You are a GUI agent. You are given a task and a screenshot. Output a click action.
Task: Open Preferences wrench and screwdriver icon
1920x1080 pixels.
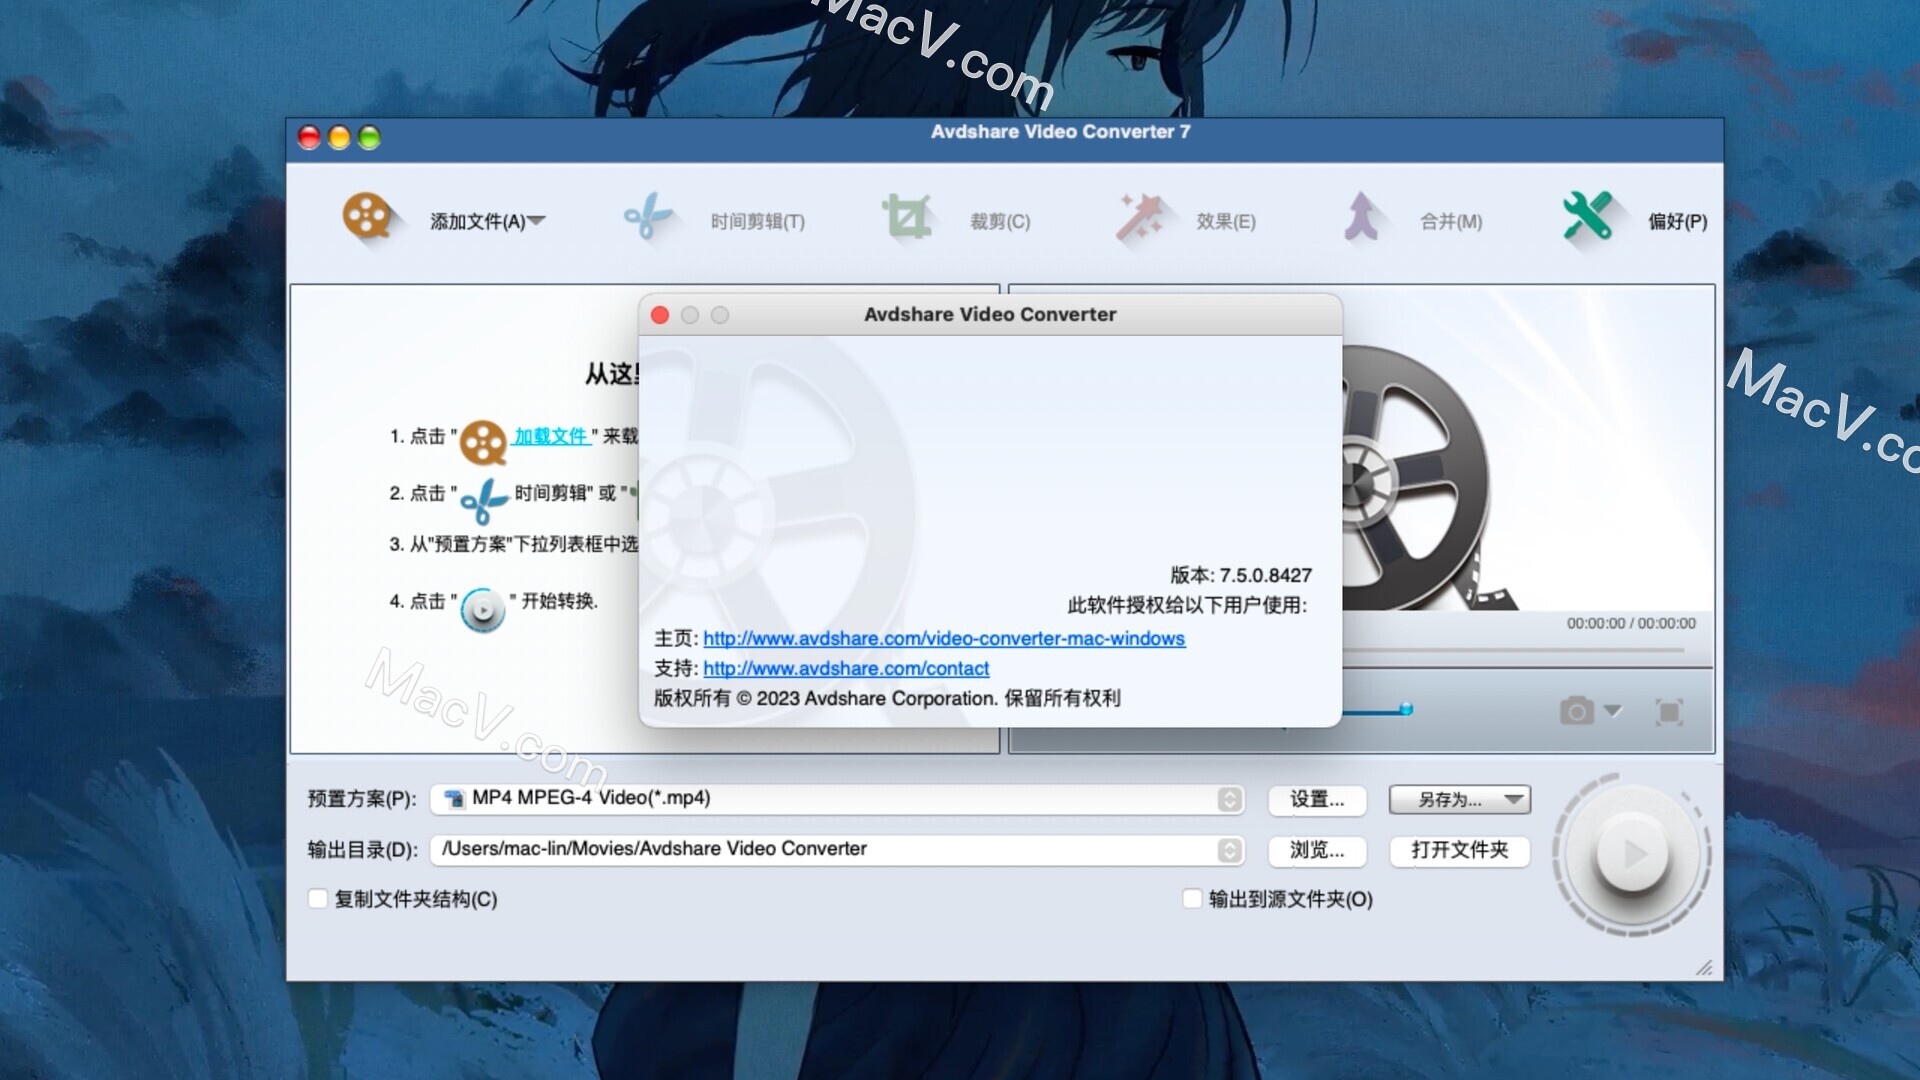click(1588, 216)
